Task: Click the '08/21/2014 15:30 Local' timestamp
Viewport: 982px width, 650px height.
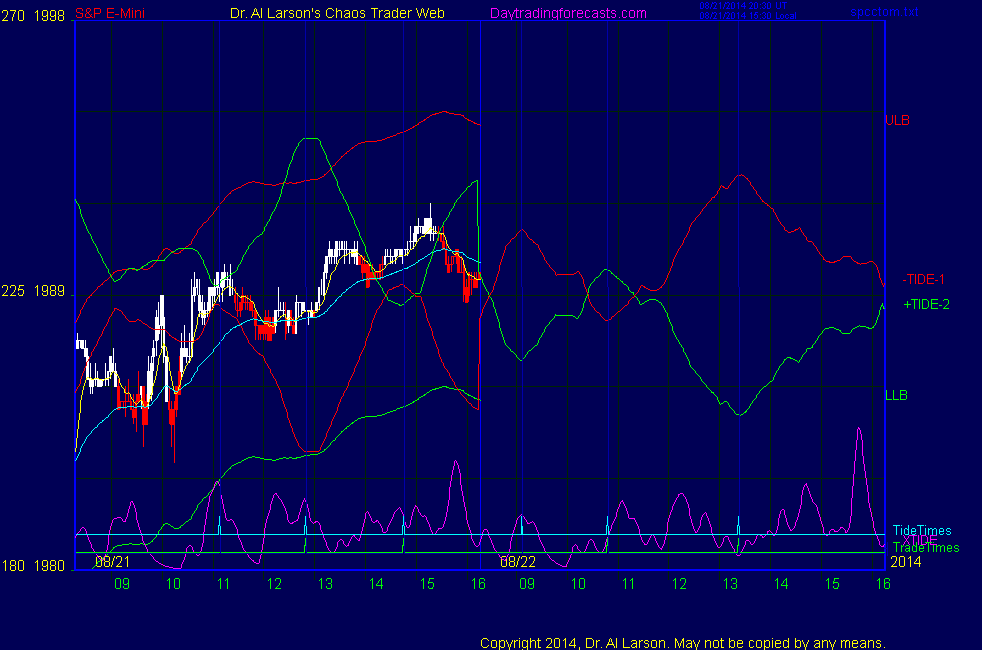Action: (748, 16)
